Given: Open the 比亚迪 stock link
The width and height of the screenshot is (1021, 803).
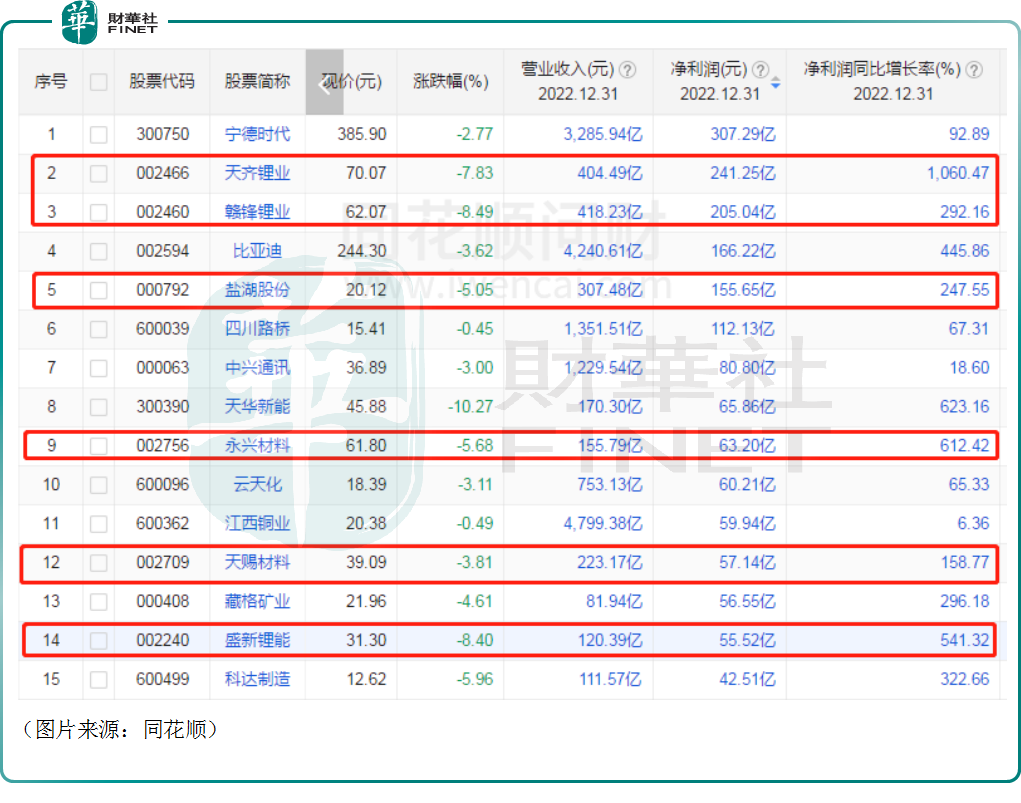Looking at the screenshot, I should pos(257,251).
